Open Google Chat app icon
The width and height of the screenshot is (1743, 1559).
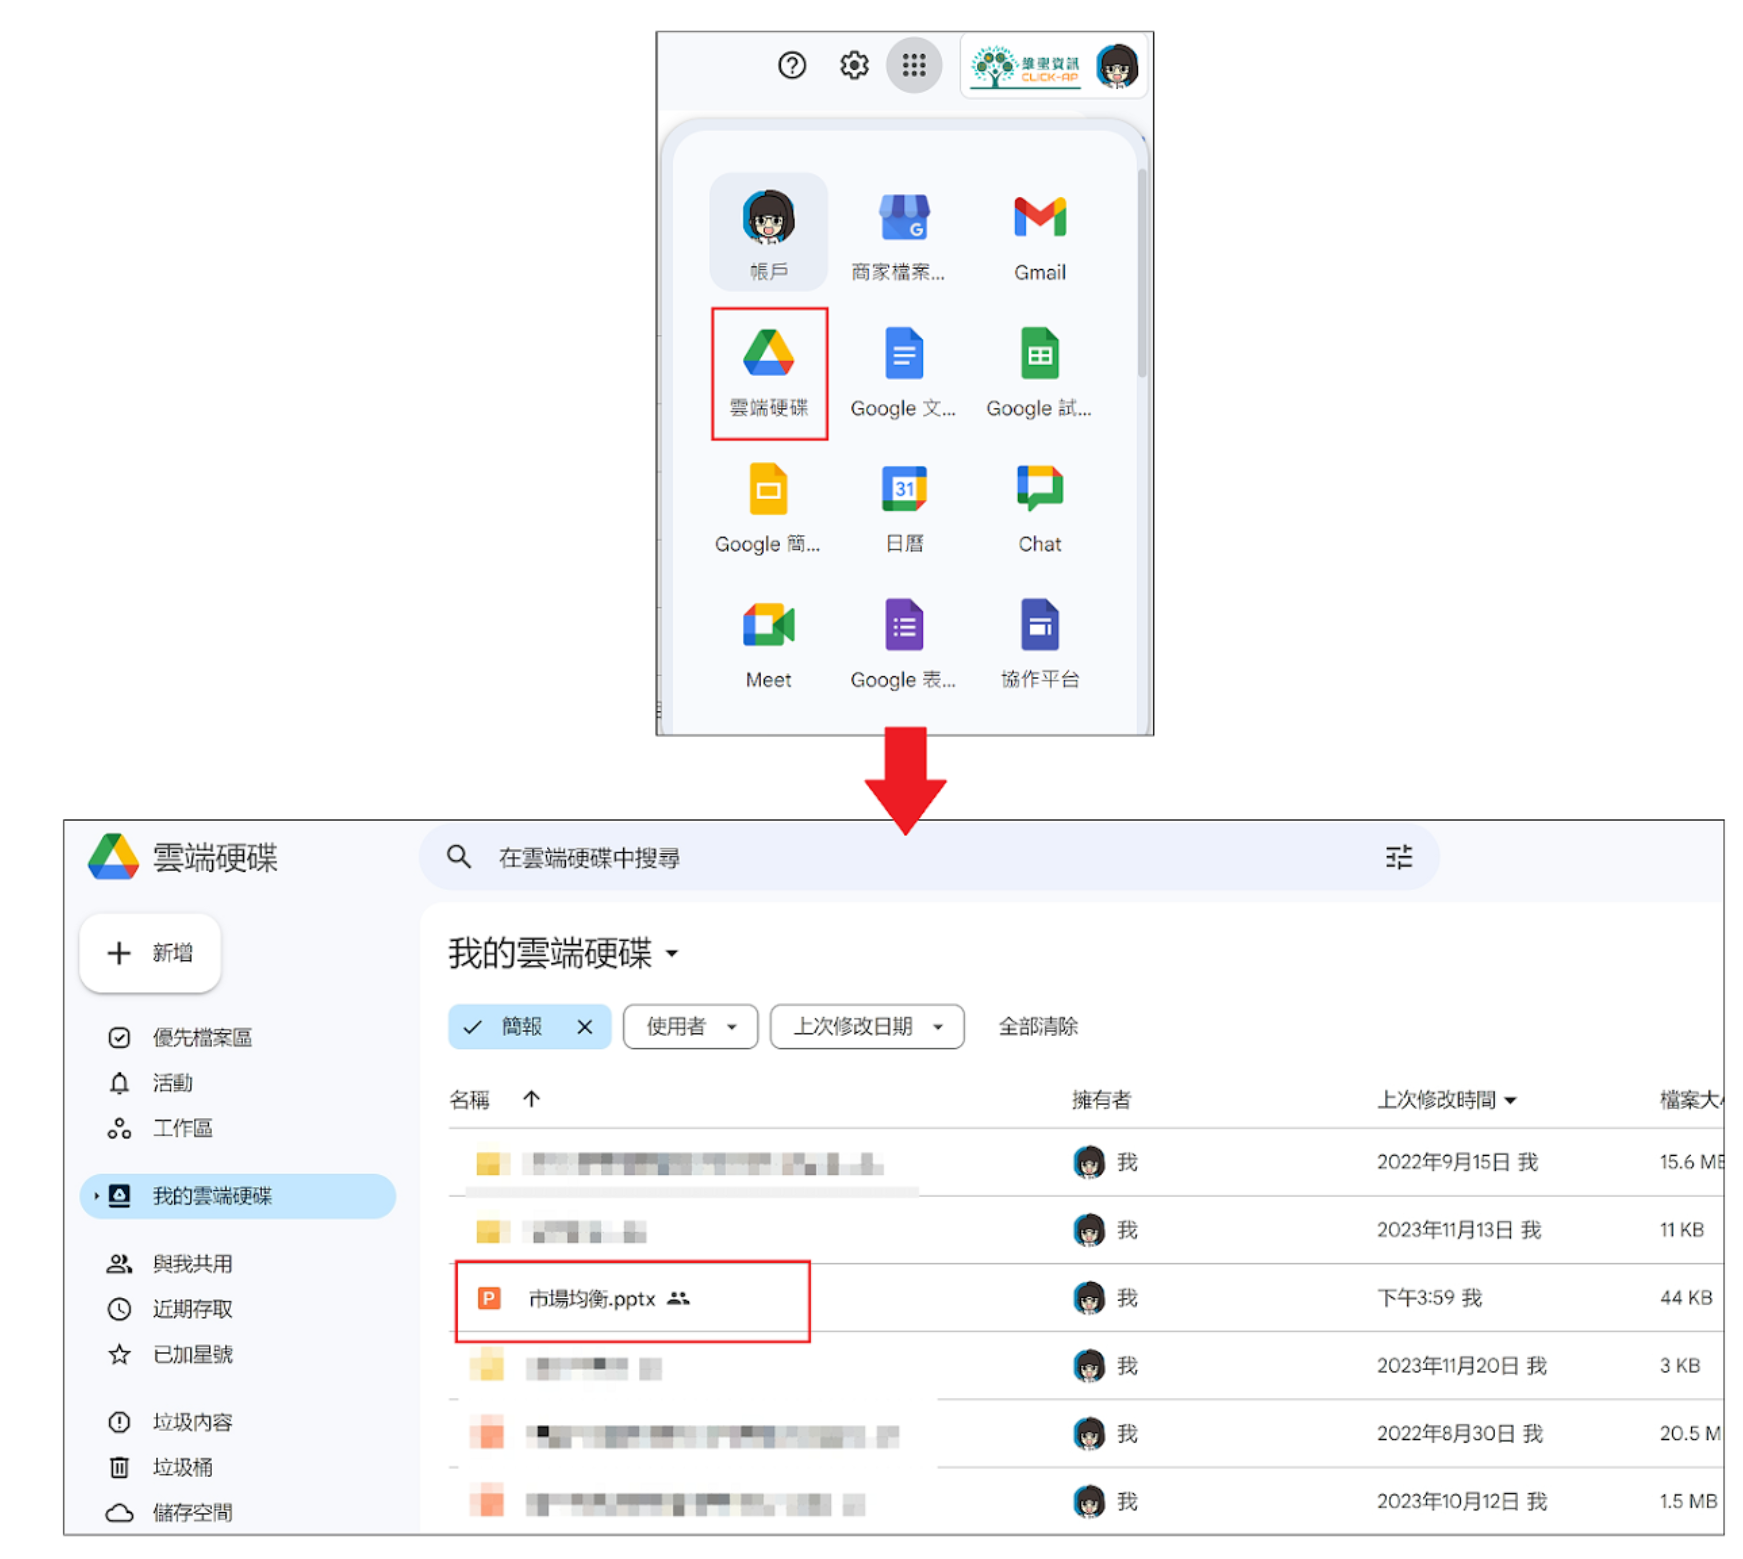tap(1039, 507)
